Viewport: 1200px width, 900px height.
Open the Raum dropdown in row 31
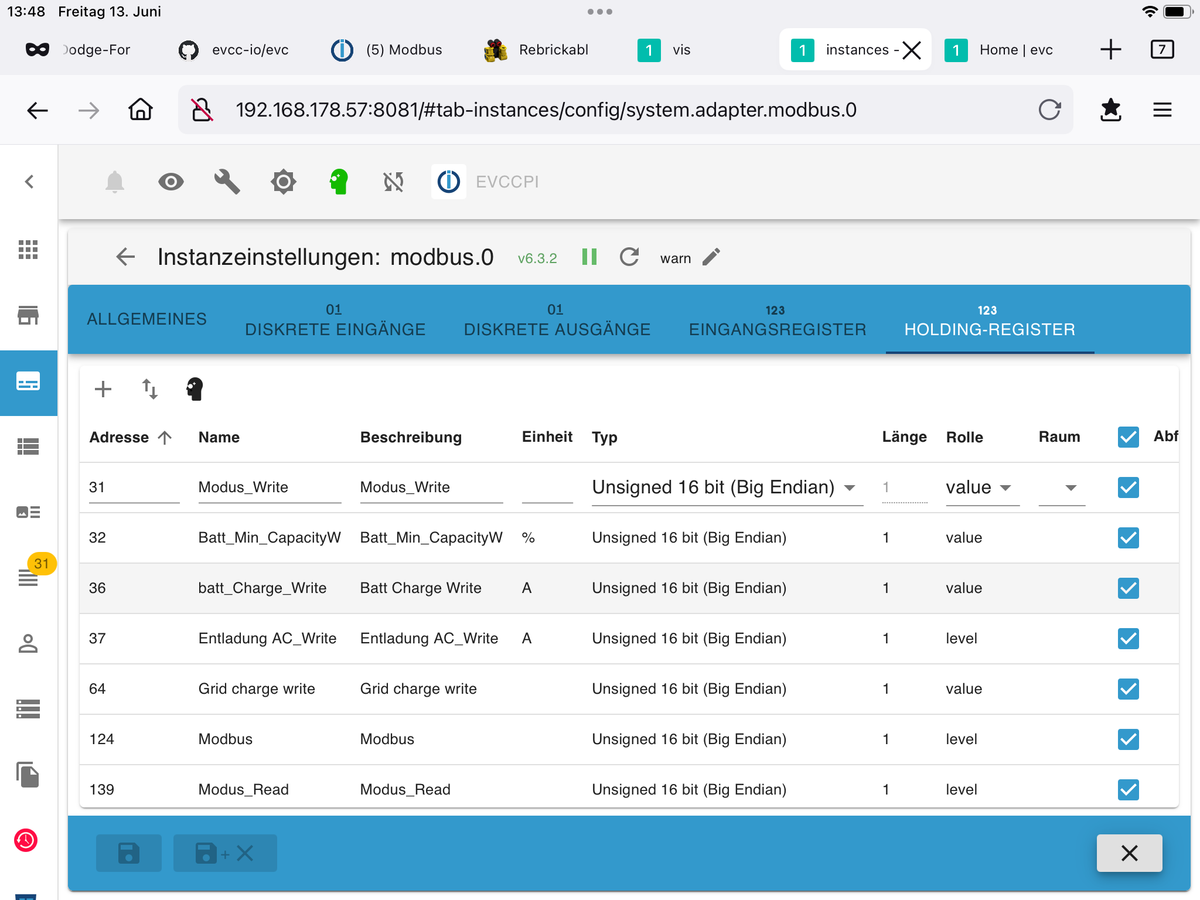(x=1062, y=488)
